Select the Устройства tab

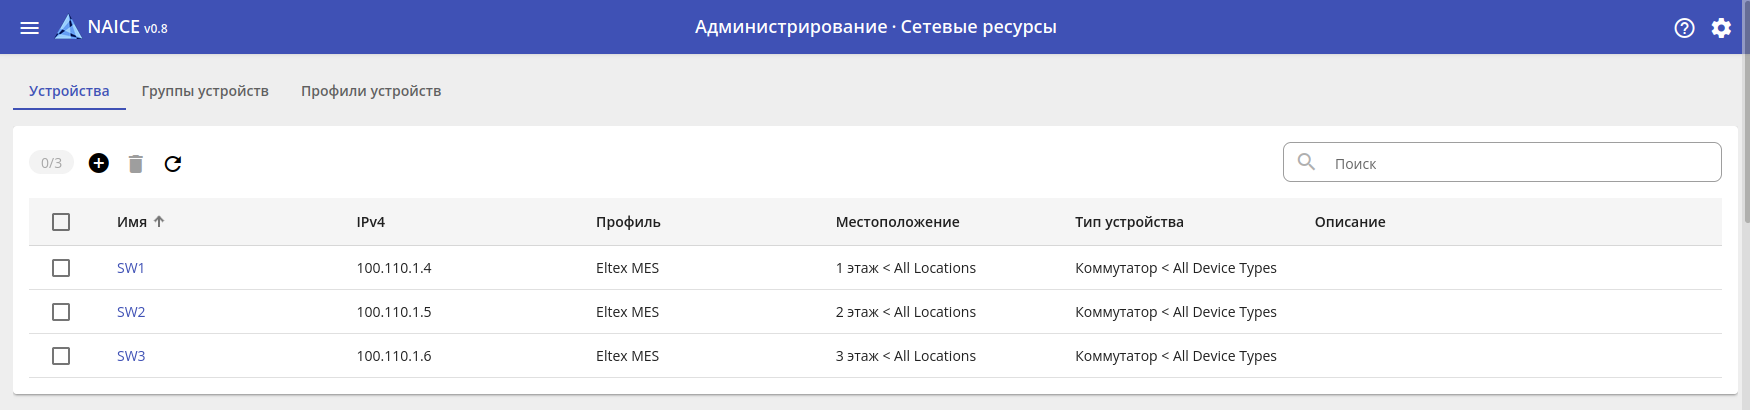69,91
